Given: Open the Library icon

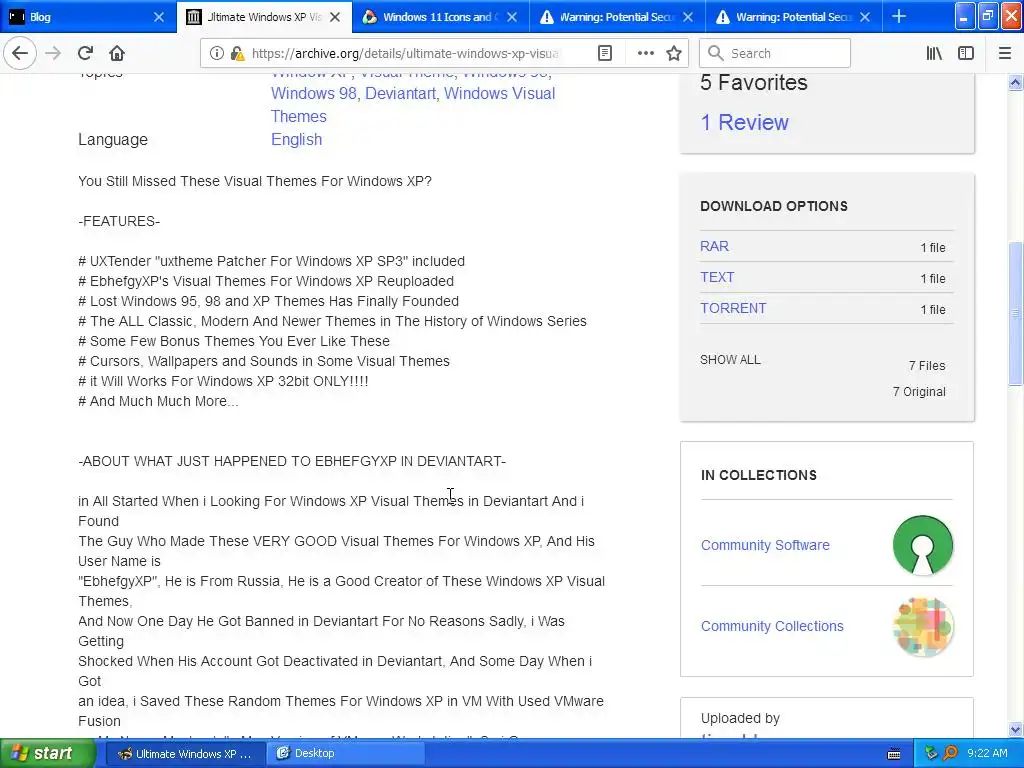Looking at the screenshot, I should coord(934,54).
